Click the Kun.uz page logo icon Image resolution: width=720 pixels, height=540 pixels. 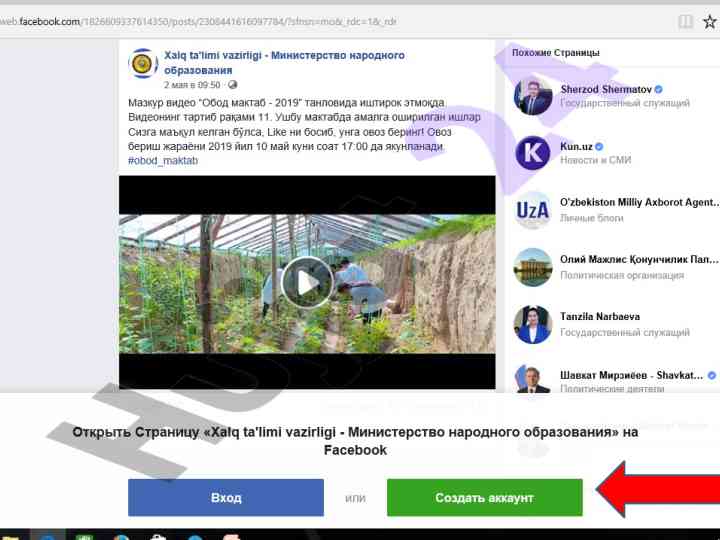coord(533,153)
